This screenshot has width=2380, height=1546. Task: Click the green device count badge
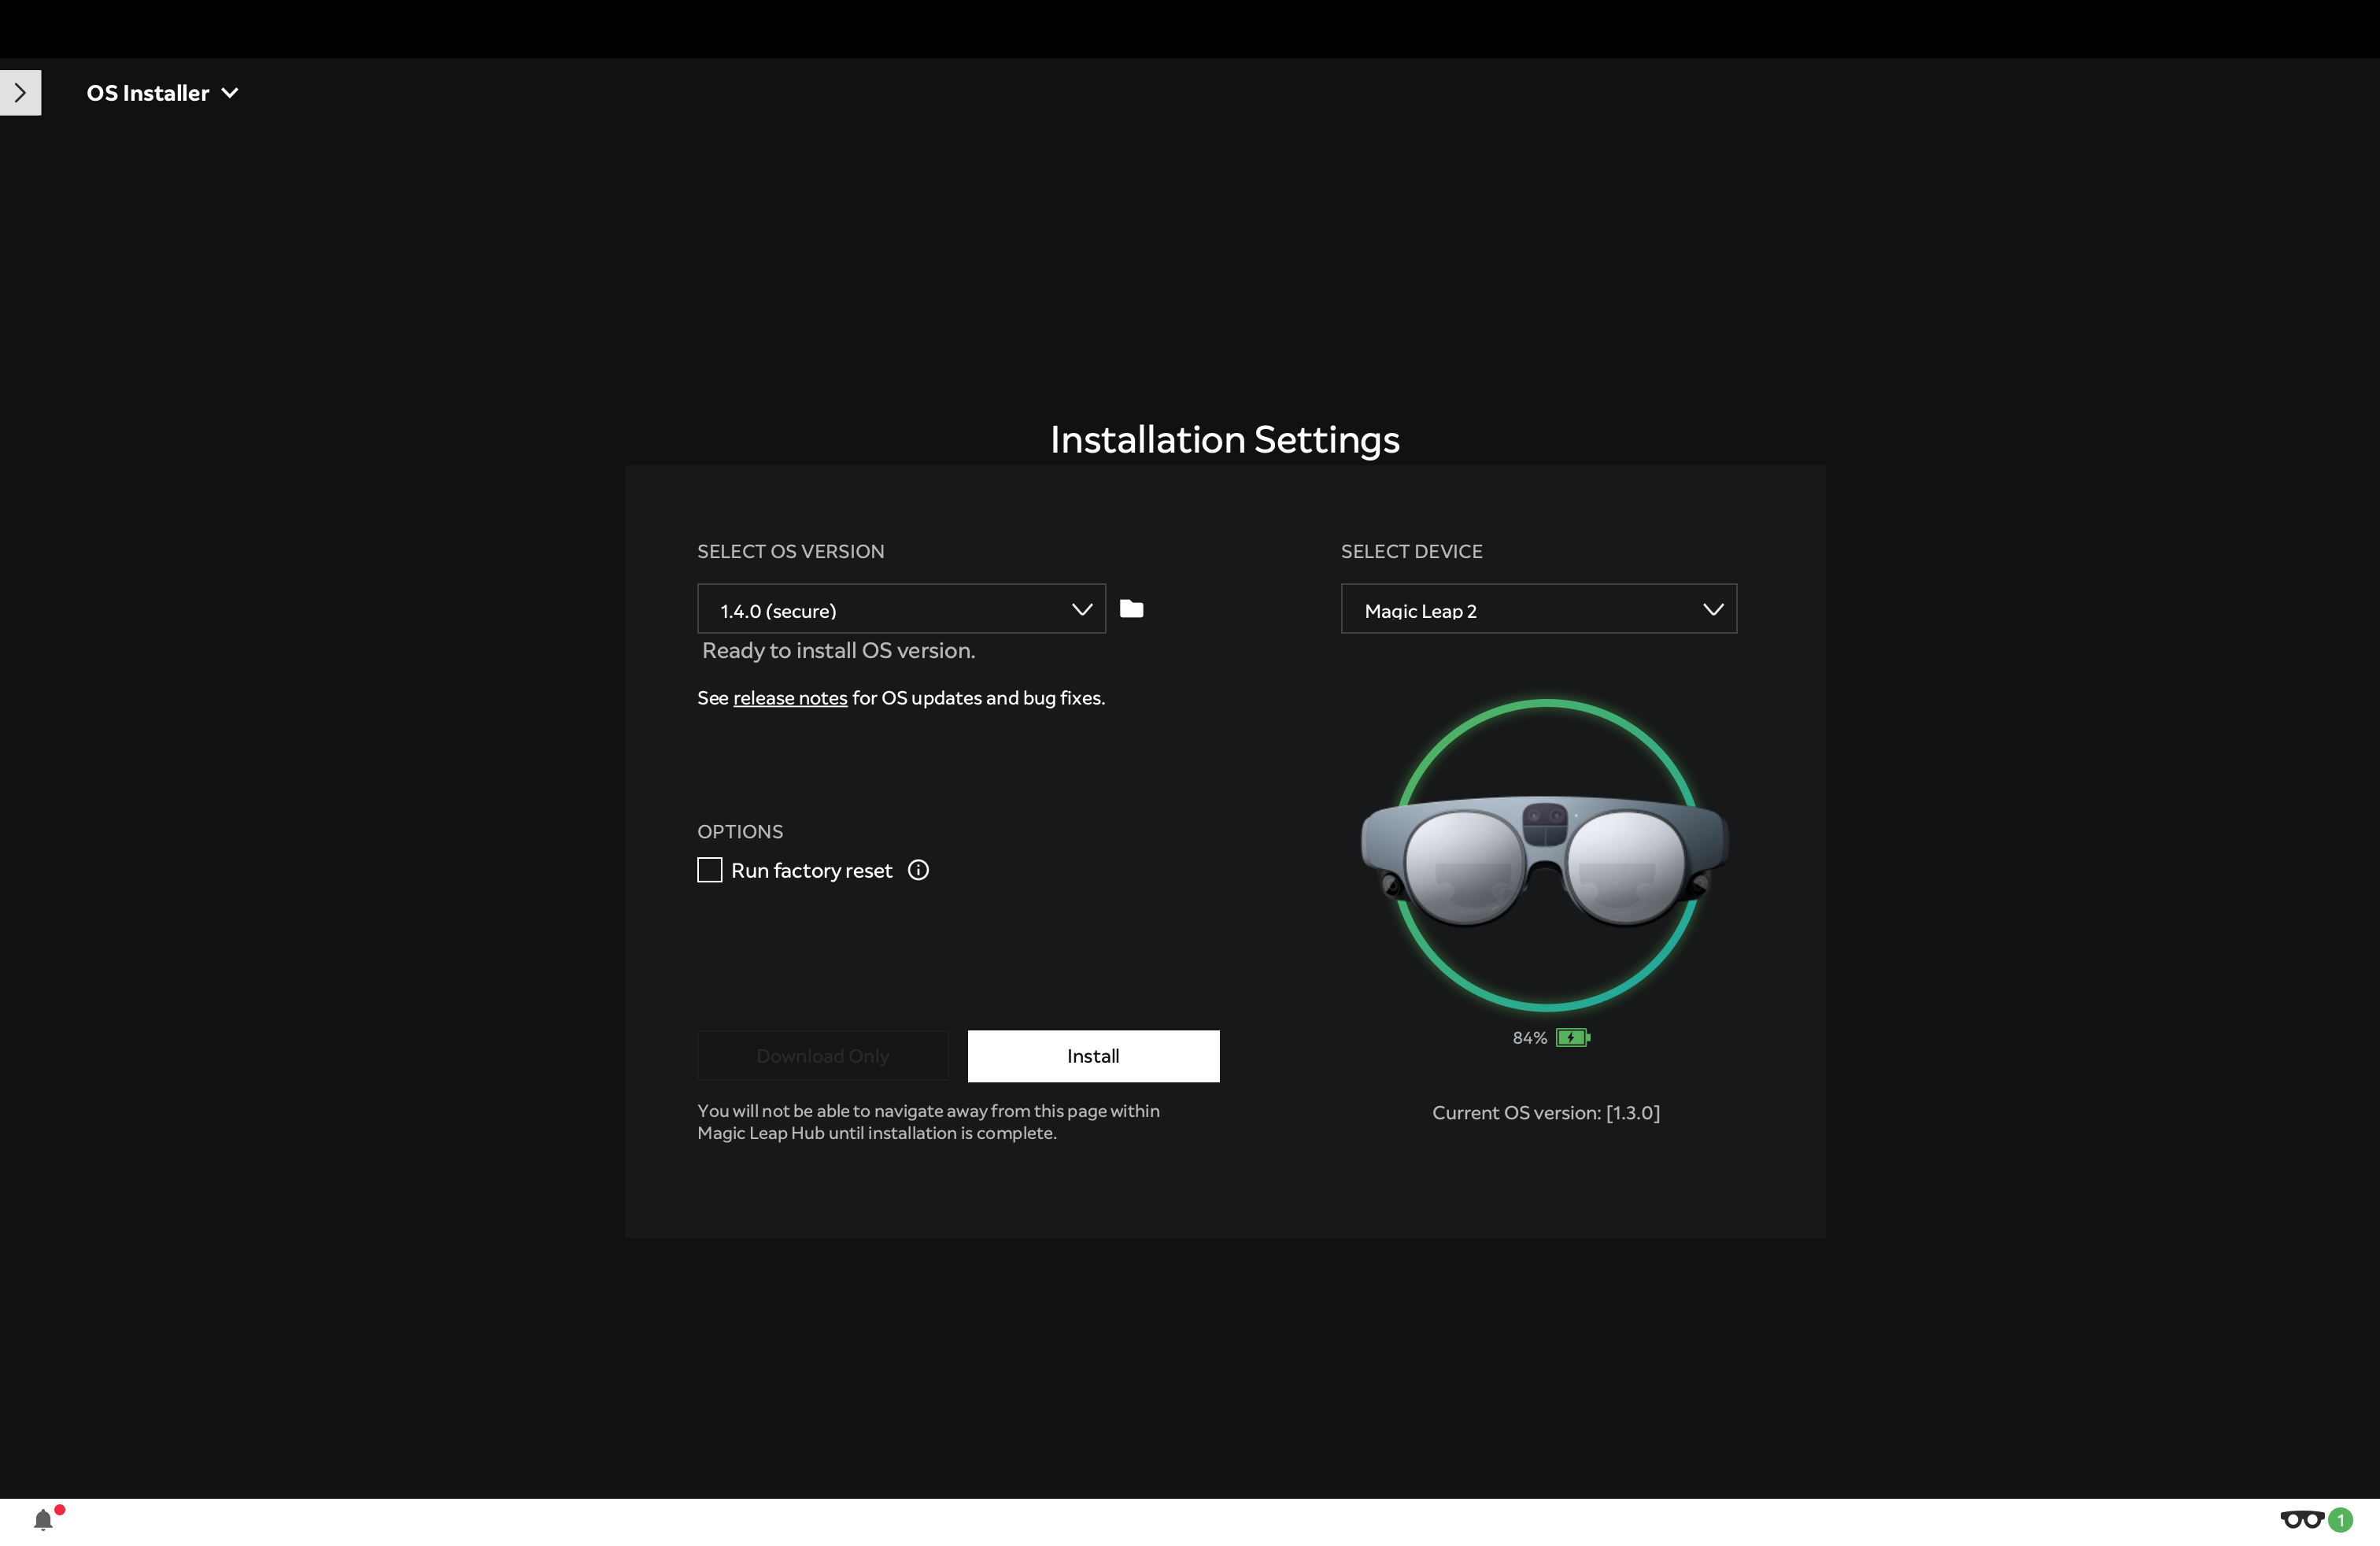coord(2340,1520)
